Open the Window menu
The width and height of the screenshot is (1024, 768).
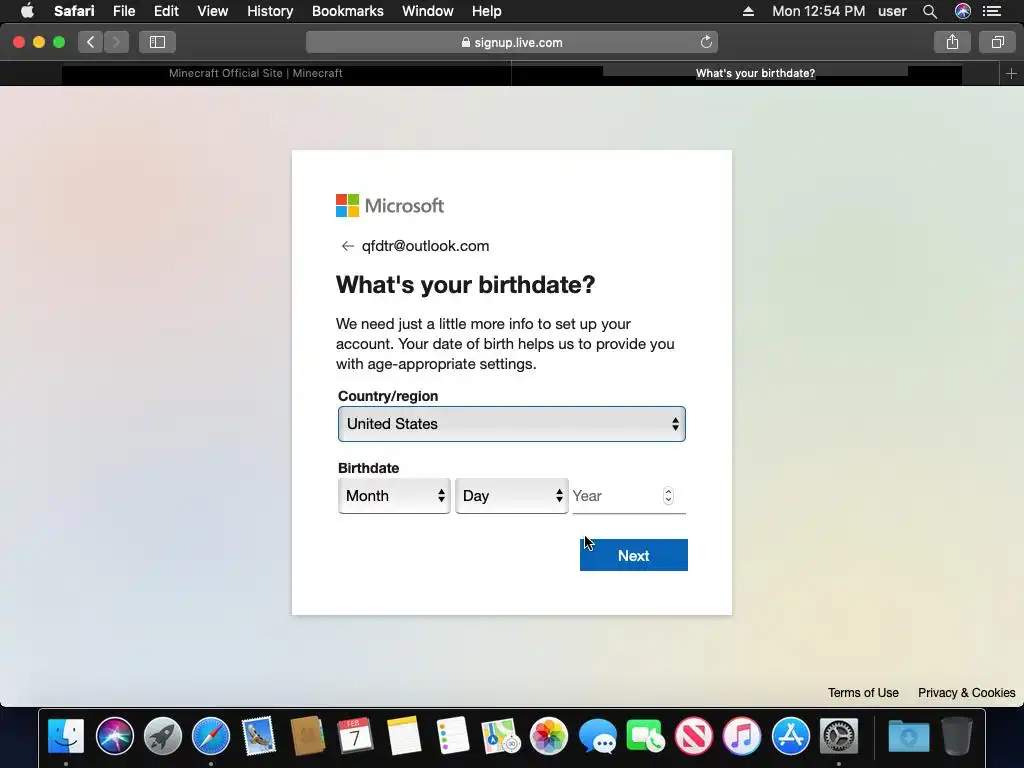(x=427, y=11)
